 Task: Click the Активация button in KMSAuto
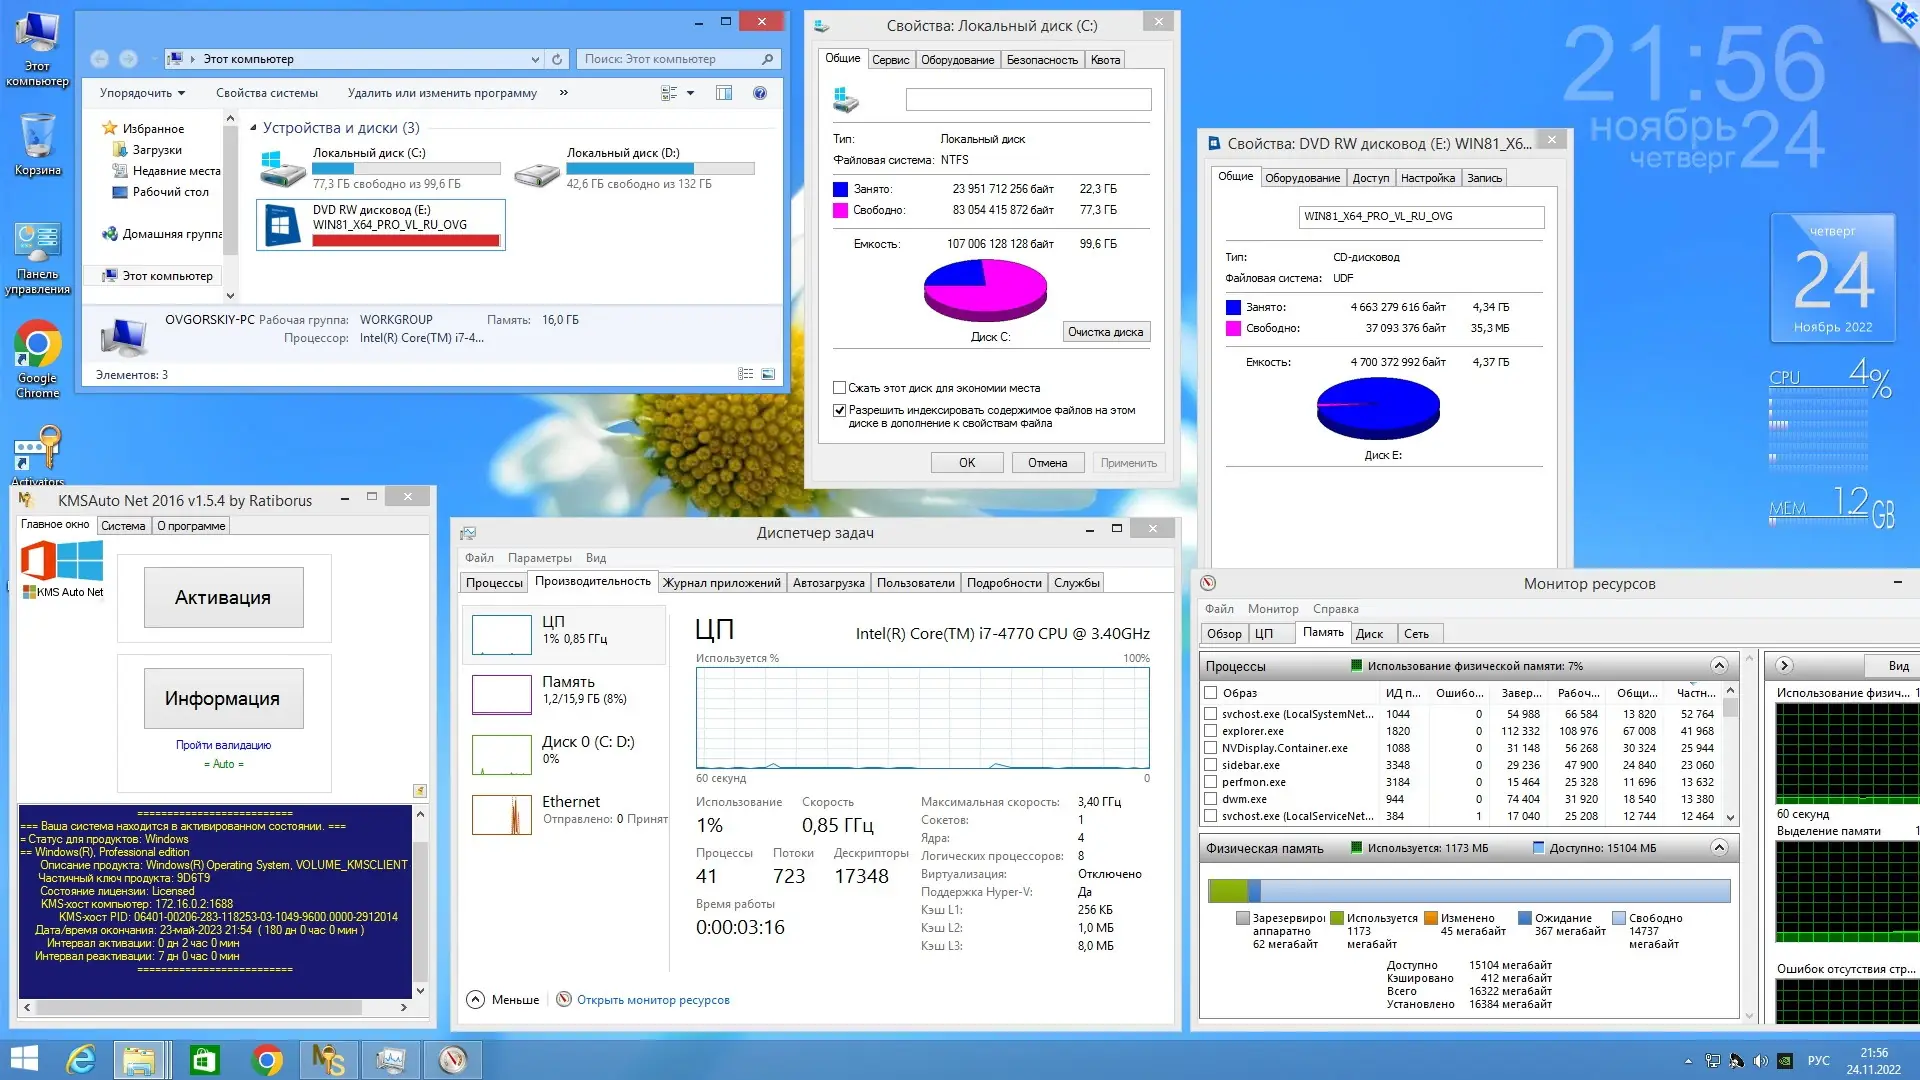(x=223, y=598)
